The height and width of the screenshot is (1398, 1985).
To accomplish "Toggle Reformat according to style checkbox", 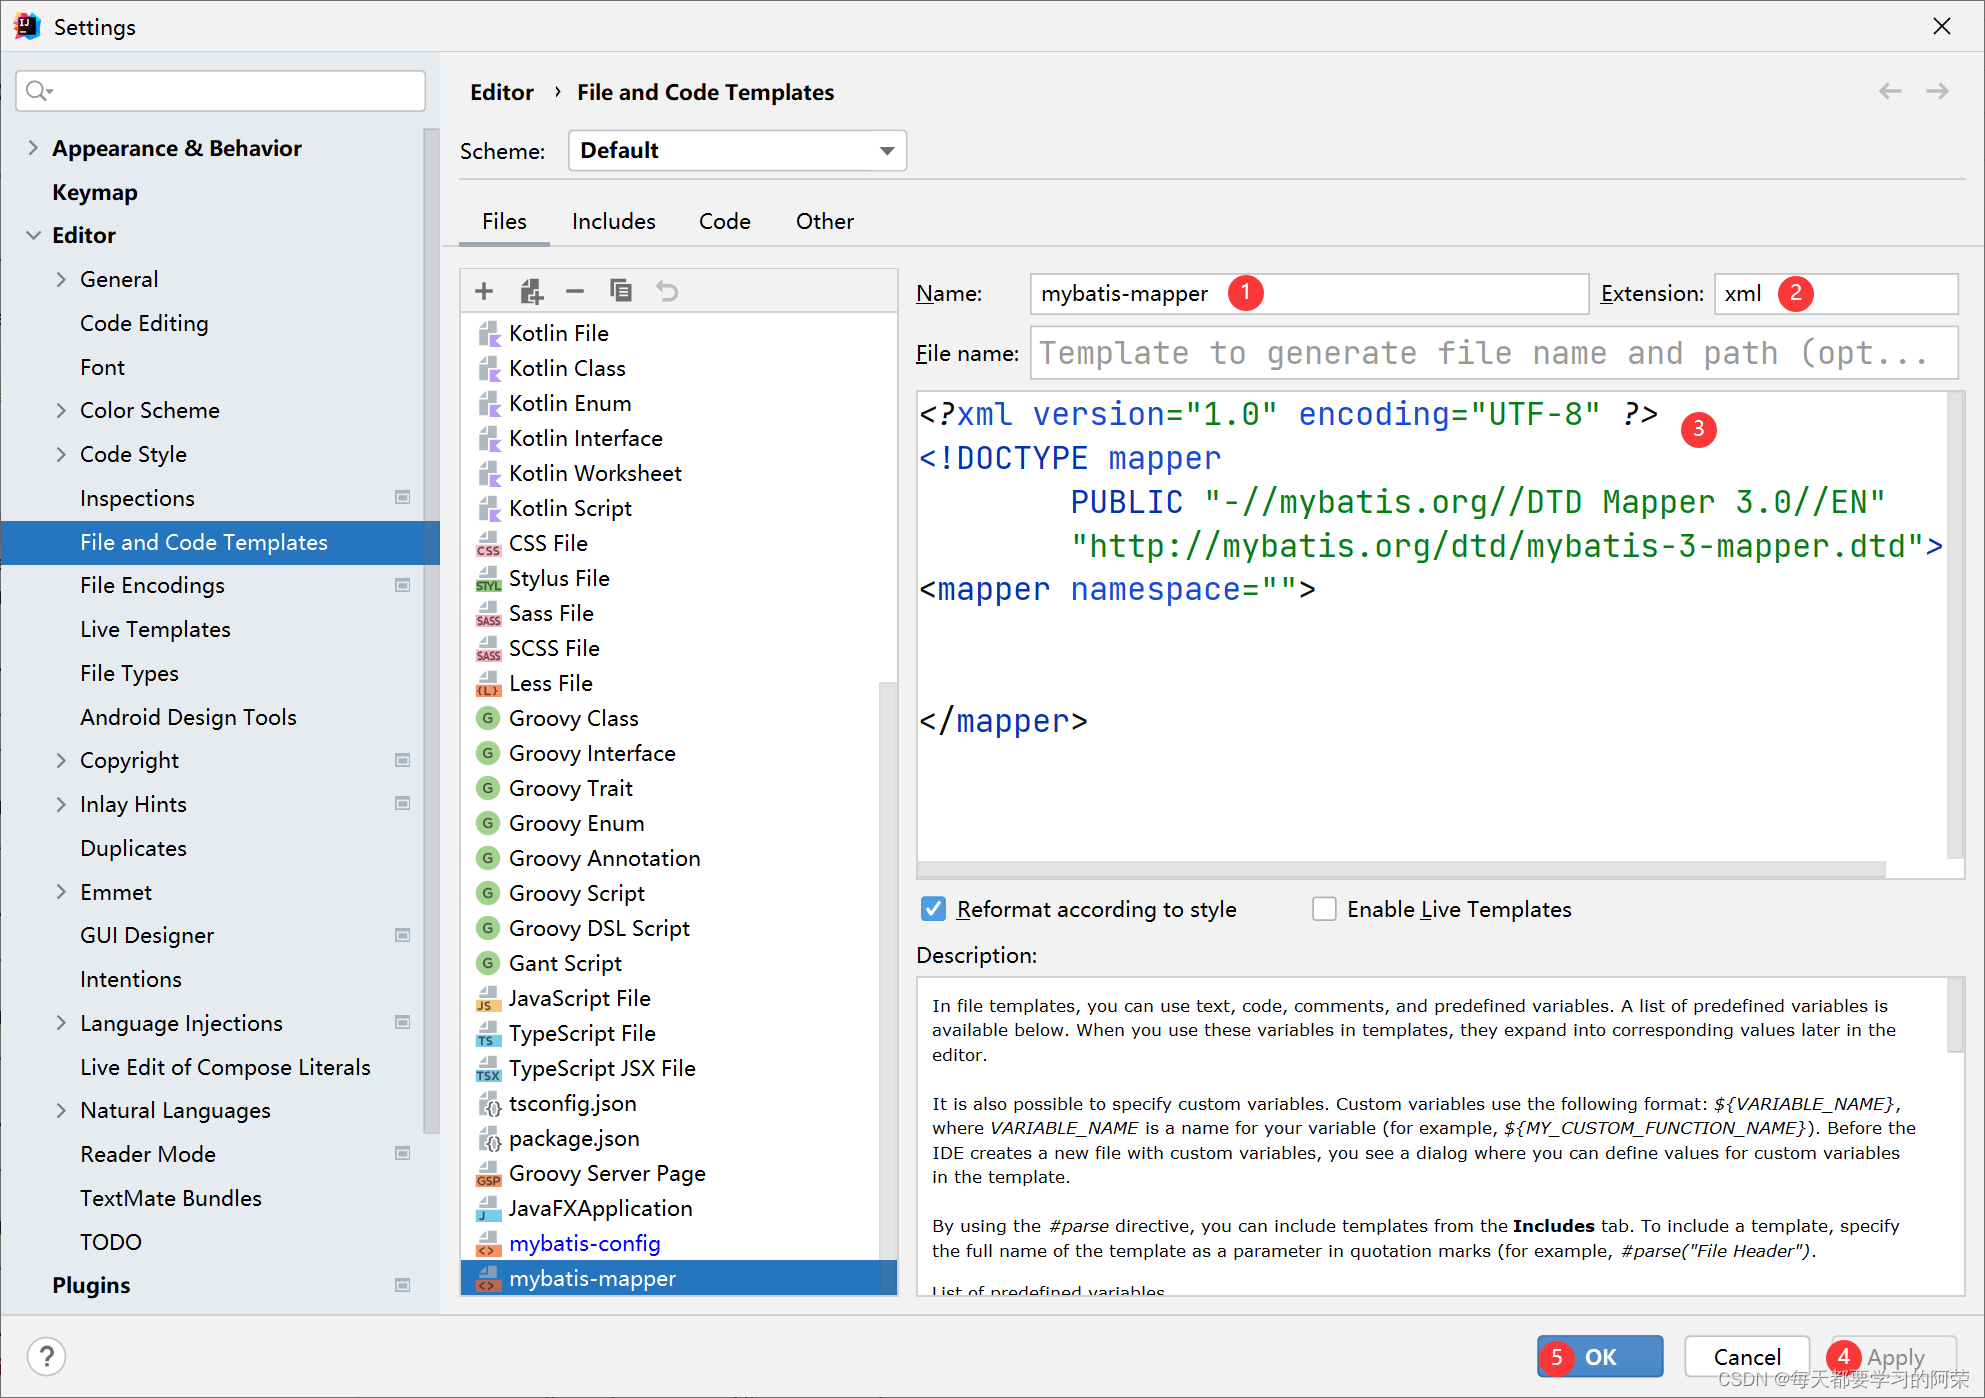I will pyautogui.click(x=933, y=909).
